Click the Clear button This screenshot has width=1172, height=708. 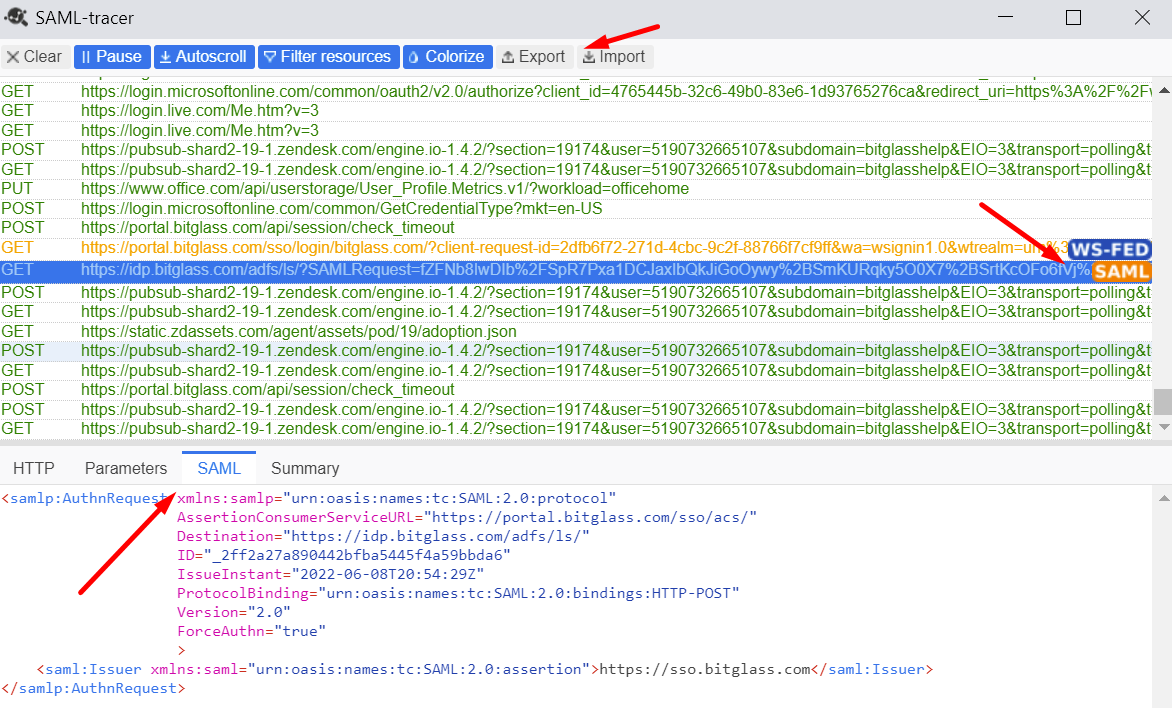pyautogui.click(x=35, y=57)
